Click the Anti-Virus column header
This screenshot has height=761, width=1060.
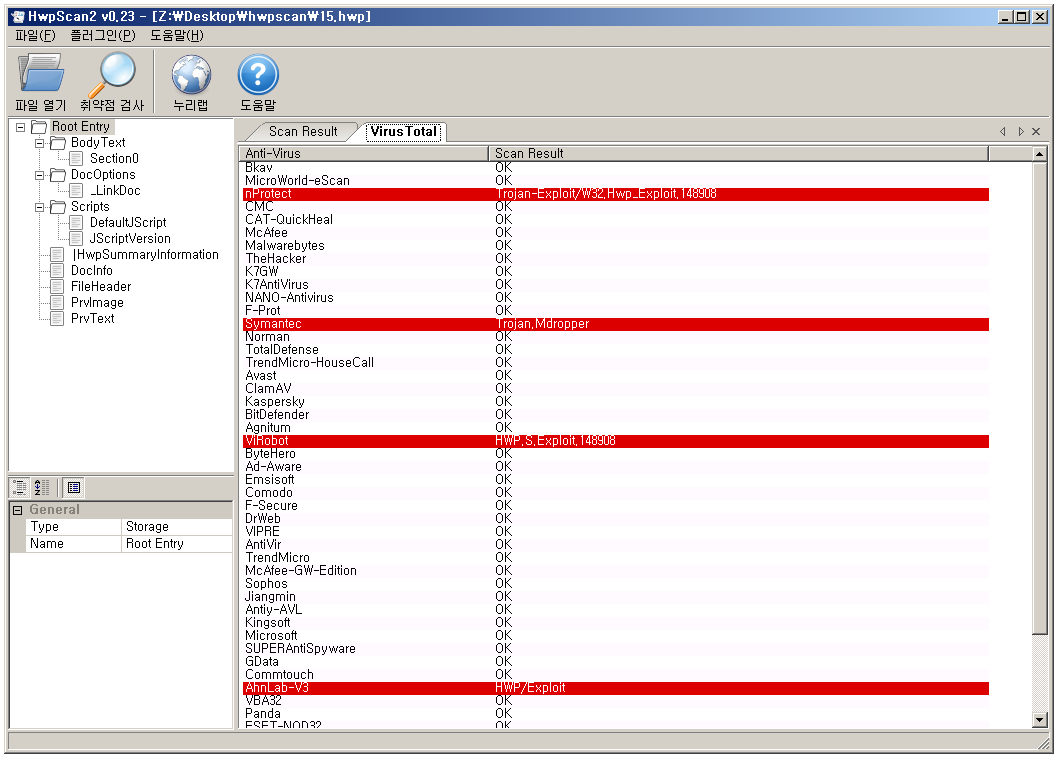(364, 153)
